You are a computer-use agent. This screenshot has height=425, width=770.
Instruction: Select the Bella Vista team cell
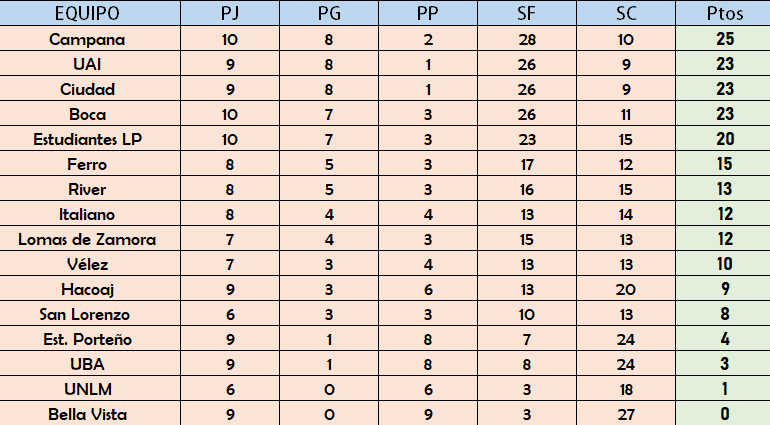(90, 413)
